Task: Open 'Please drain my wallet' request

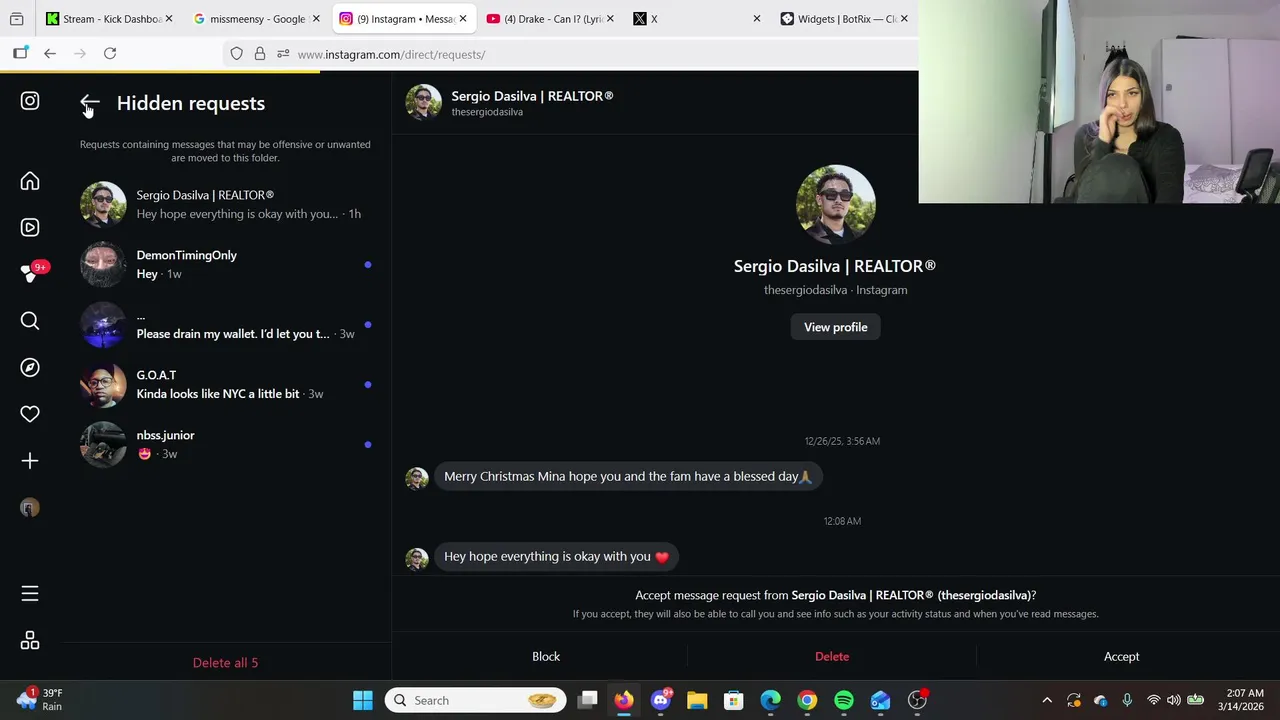Action: point(227,324)
